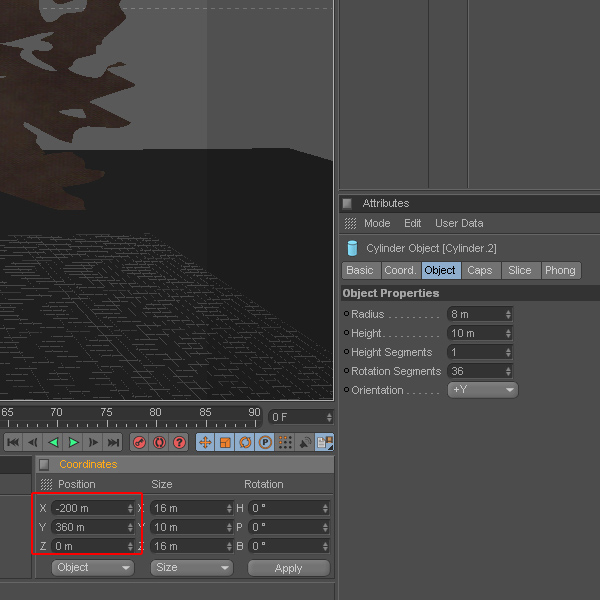Adjust the Radius stepper arrows

click(508, 315)
